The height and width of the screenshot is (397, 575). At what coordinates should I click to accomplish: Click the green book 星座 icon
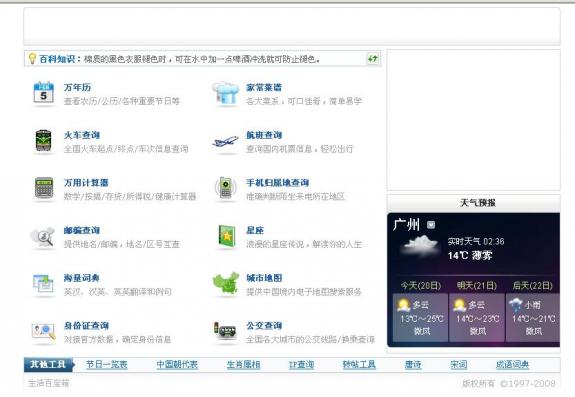coord(226,236)
